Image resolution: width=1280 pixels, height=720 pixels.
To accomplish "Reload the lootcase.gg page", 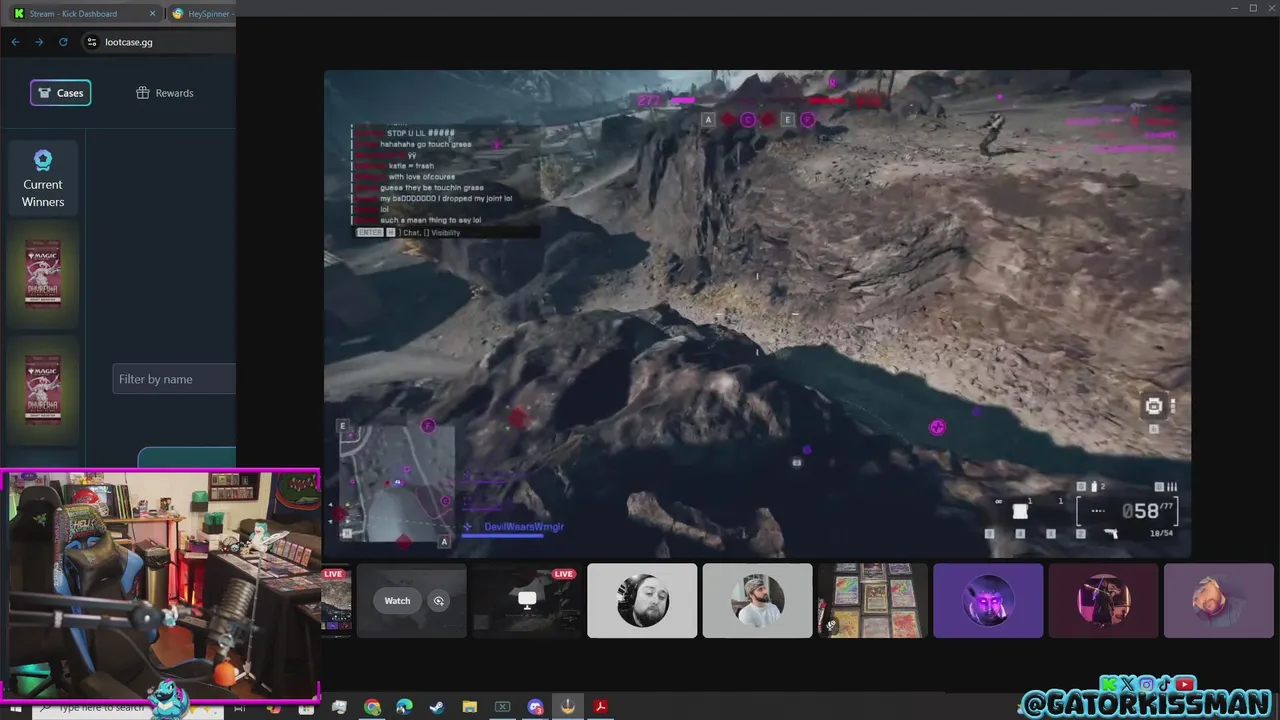I will coord(63,42).
